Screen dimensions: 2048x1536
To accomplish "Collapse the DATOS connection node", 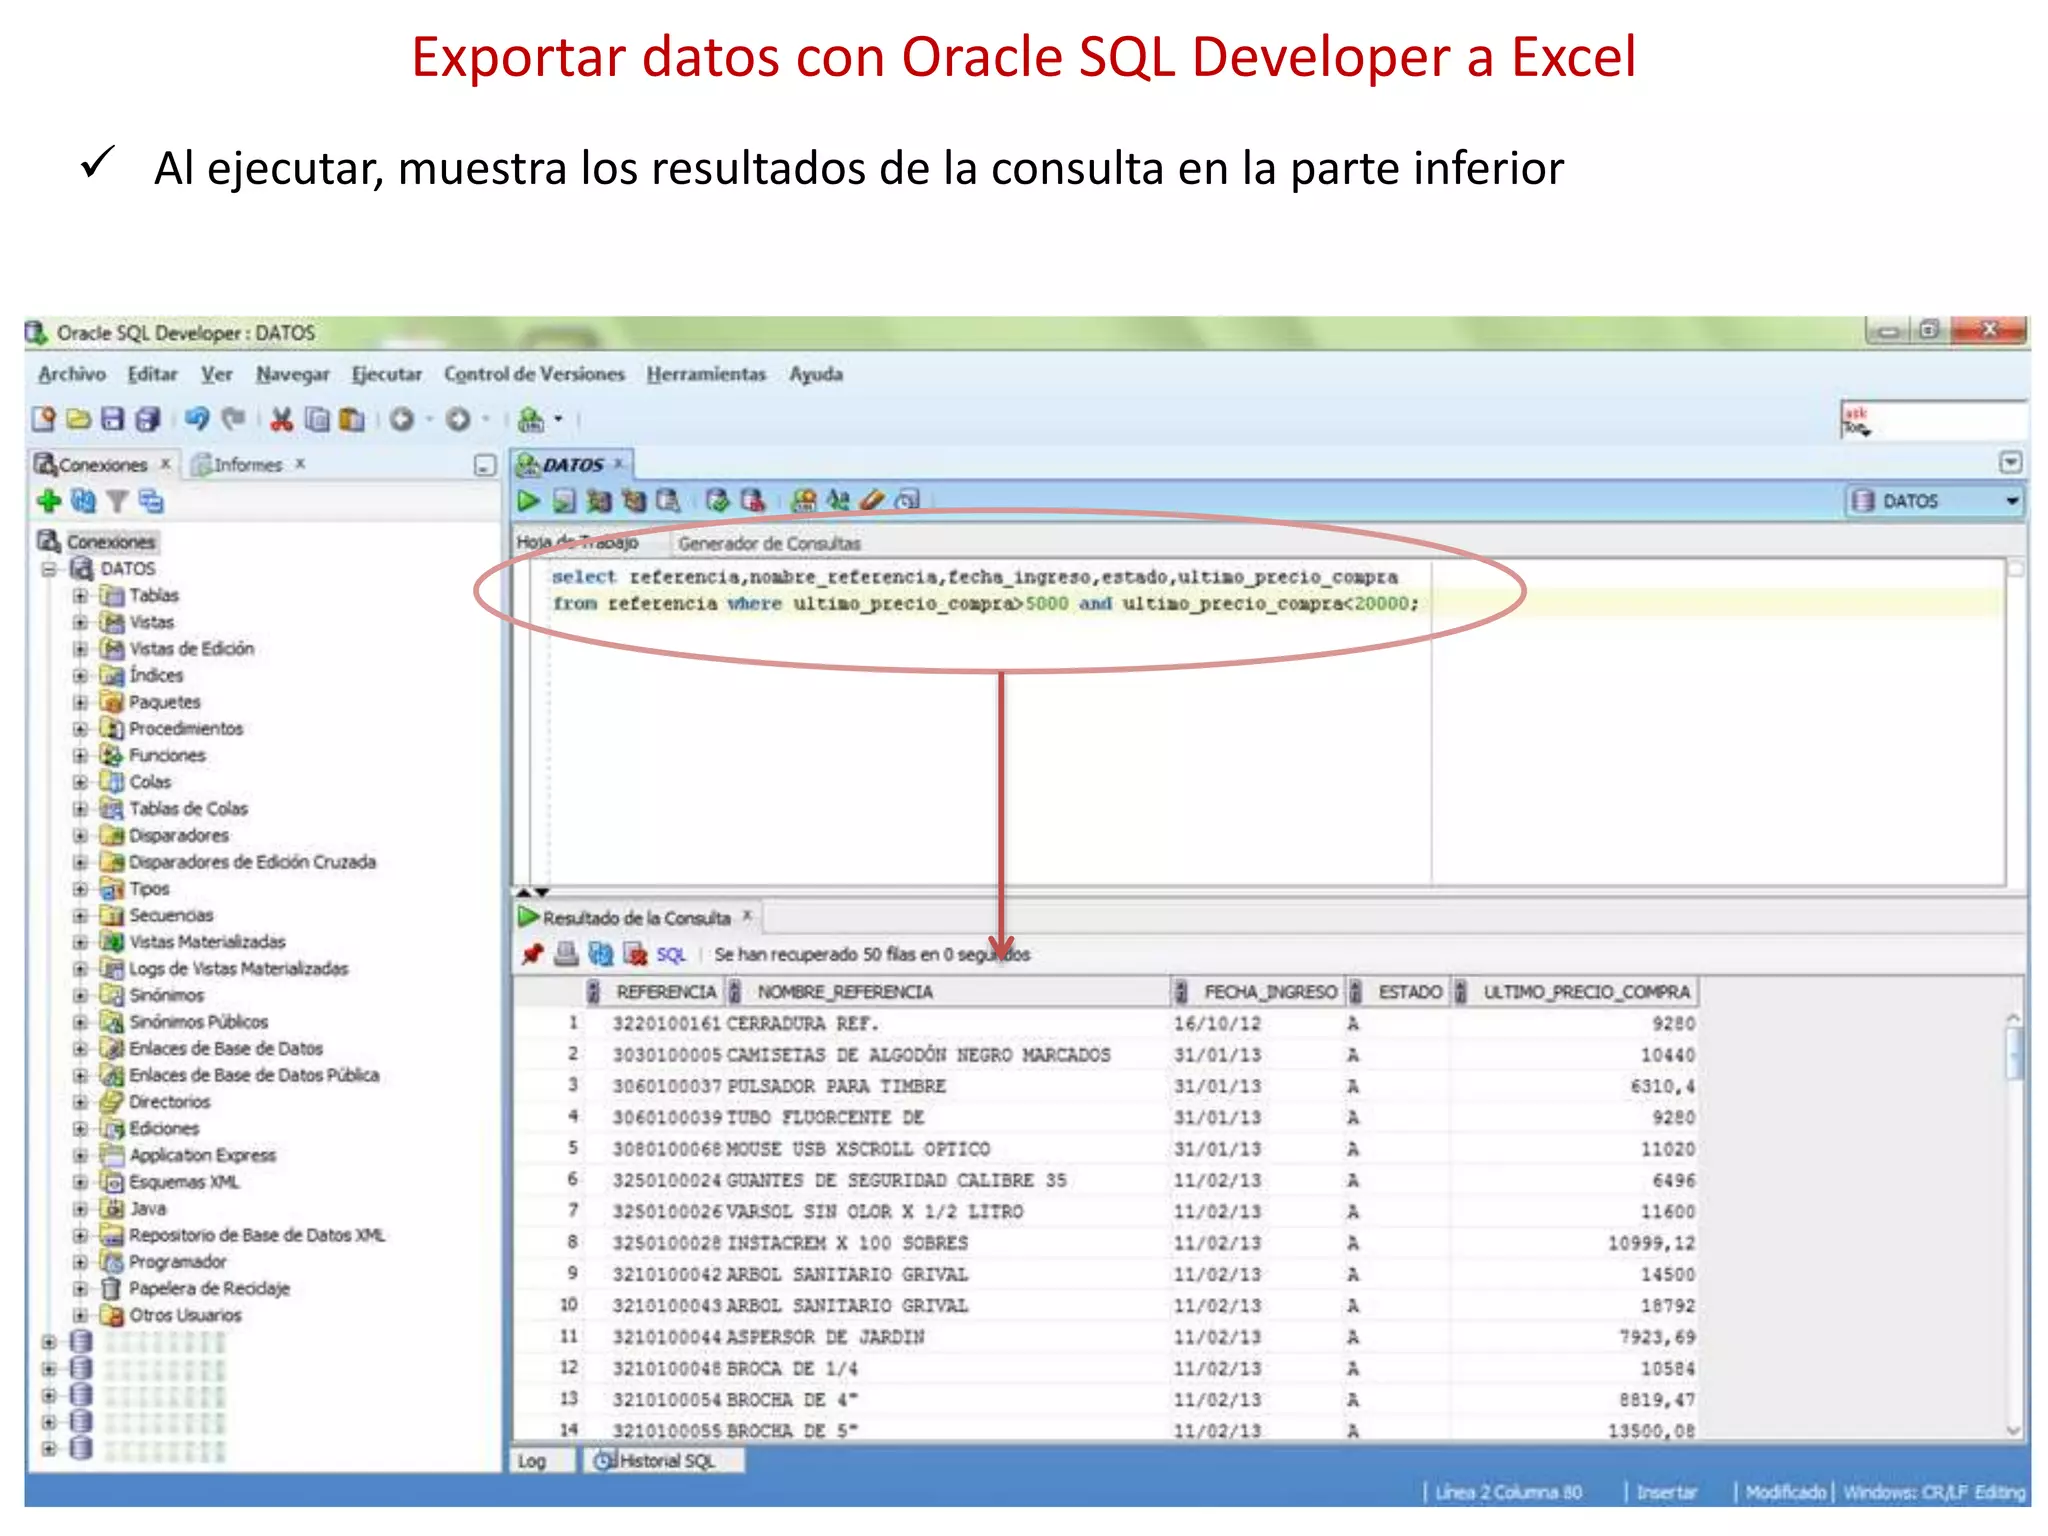I will (48, 569).
